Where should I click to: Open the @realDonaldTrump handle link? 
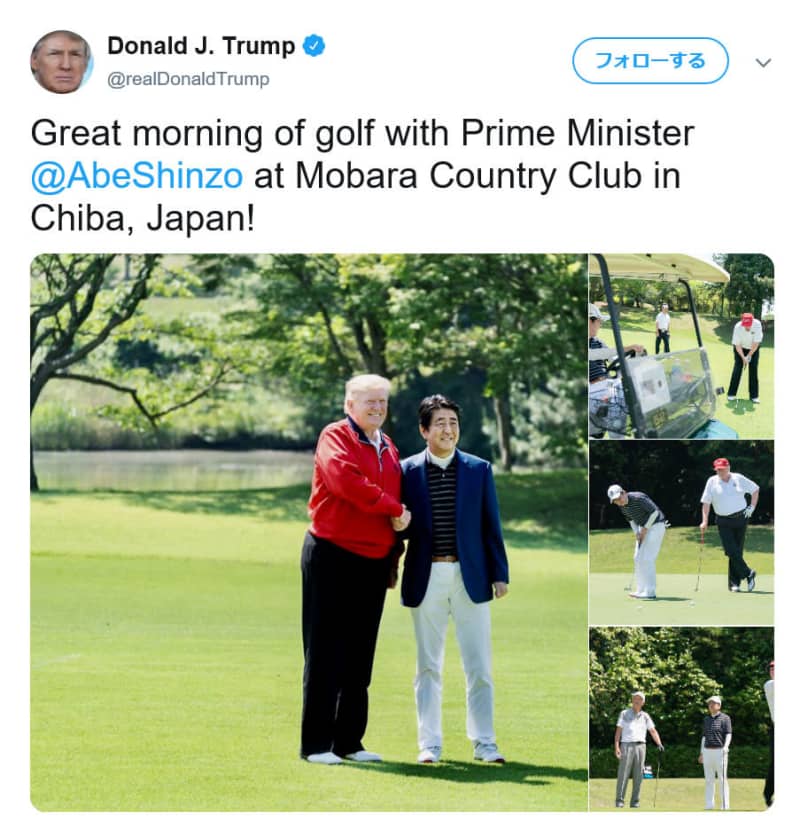(188, 79)
